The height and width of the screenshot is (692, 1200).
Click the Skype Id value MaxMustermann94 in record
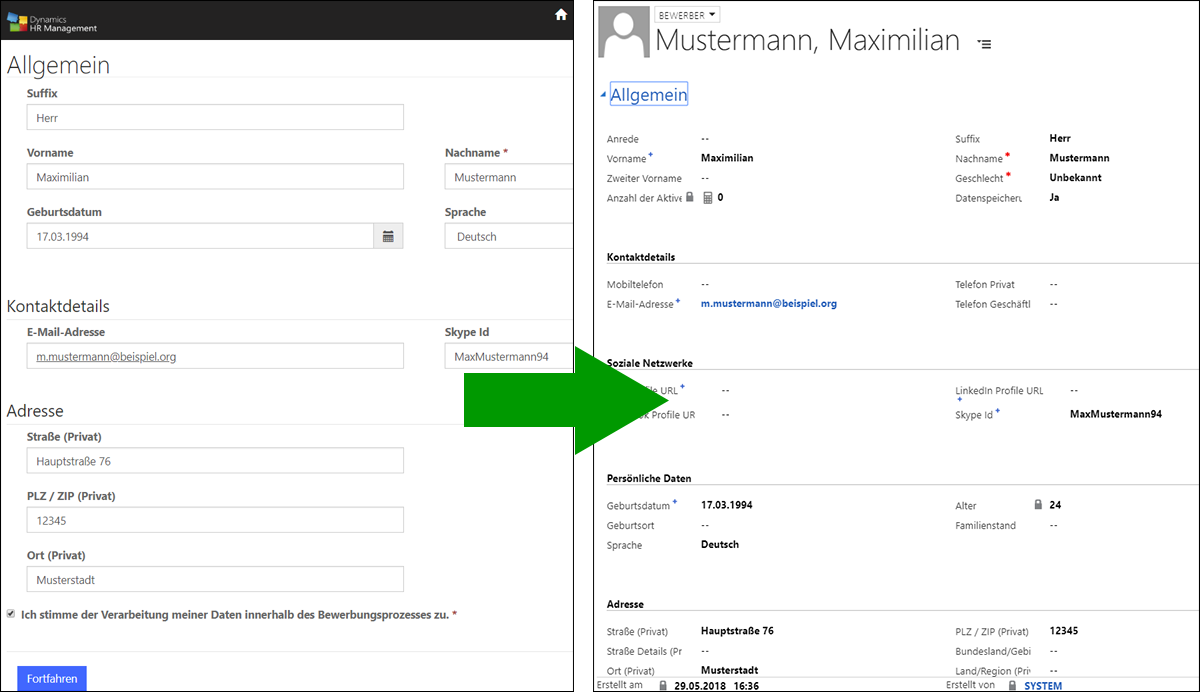point(1116,413)
